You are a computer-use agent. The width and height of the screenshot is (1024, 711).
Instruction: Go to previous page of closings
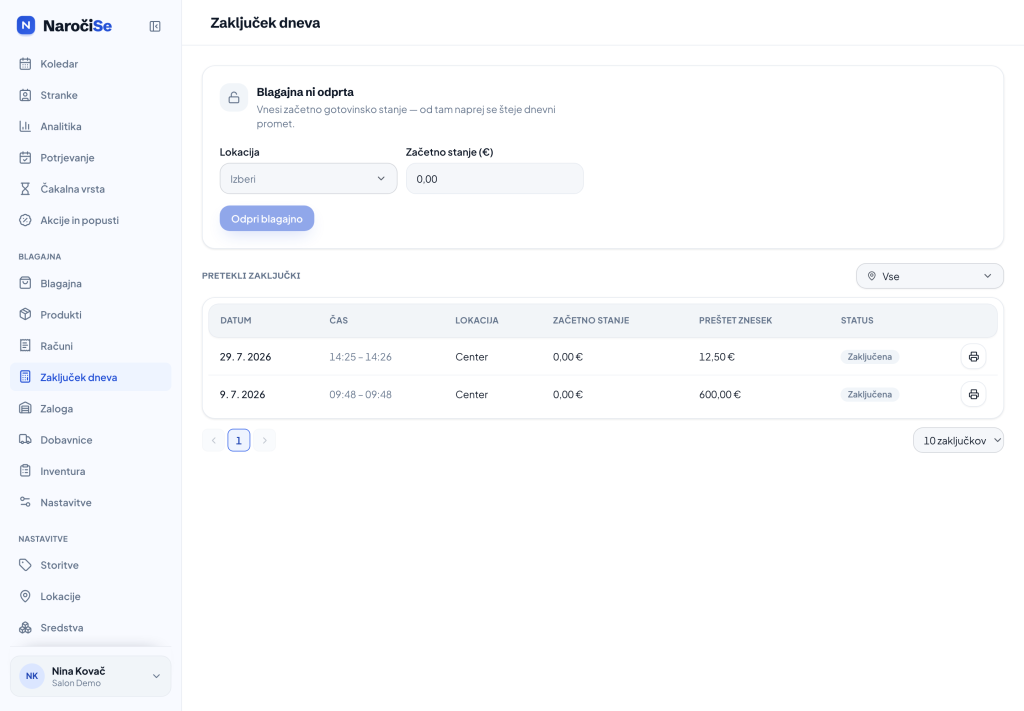tap(214, 441)
